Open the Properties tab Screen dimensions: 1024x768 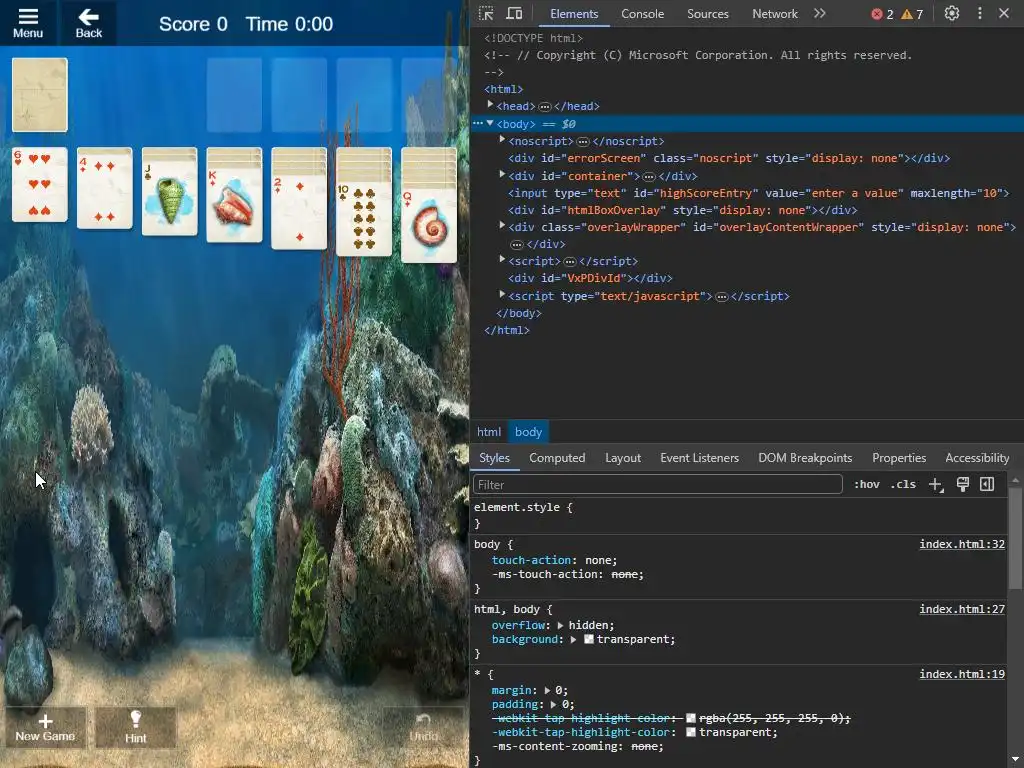tap(899, 458)
